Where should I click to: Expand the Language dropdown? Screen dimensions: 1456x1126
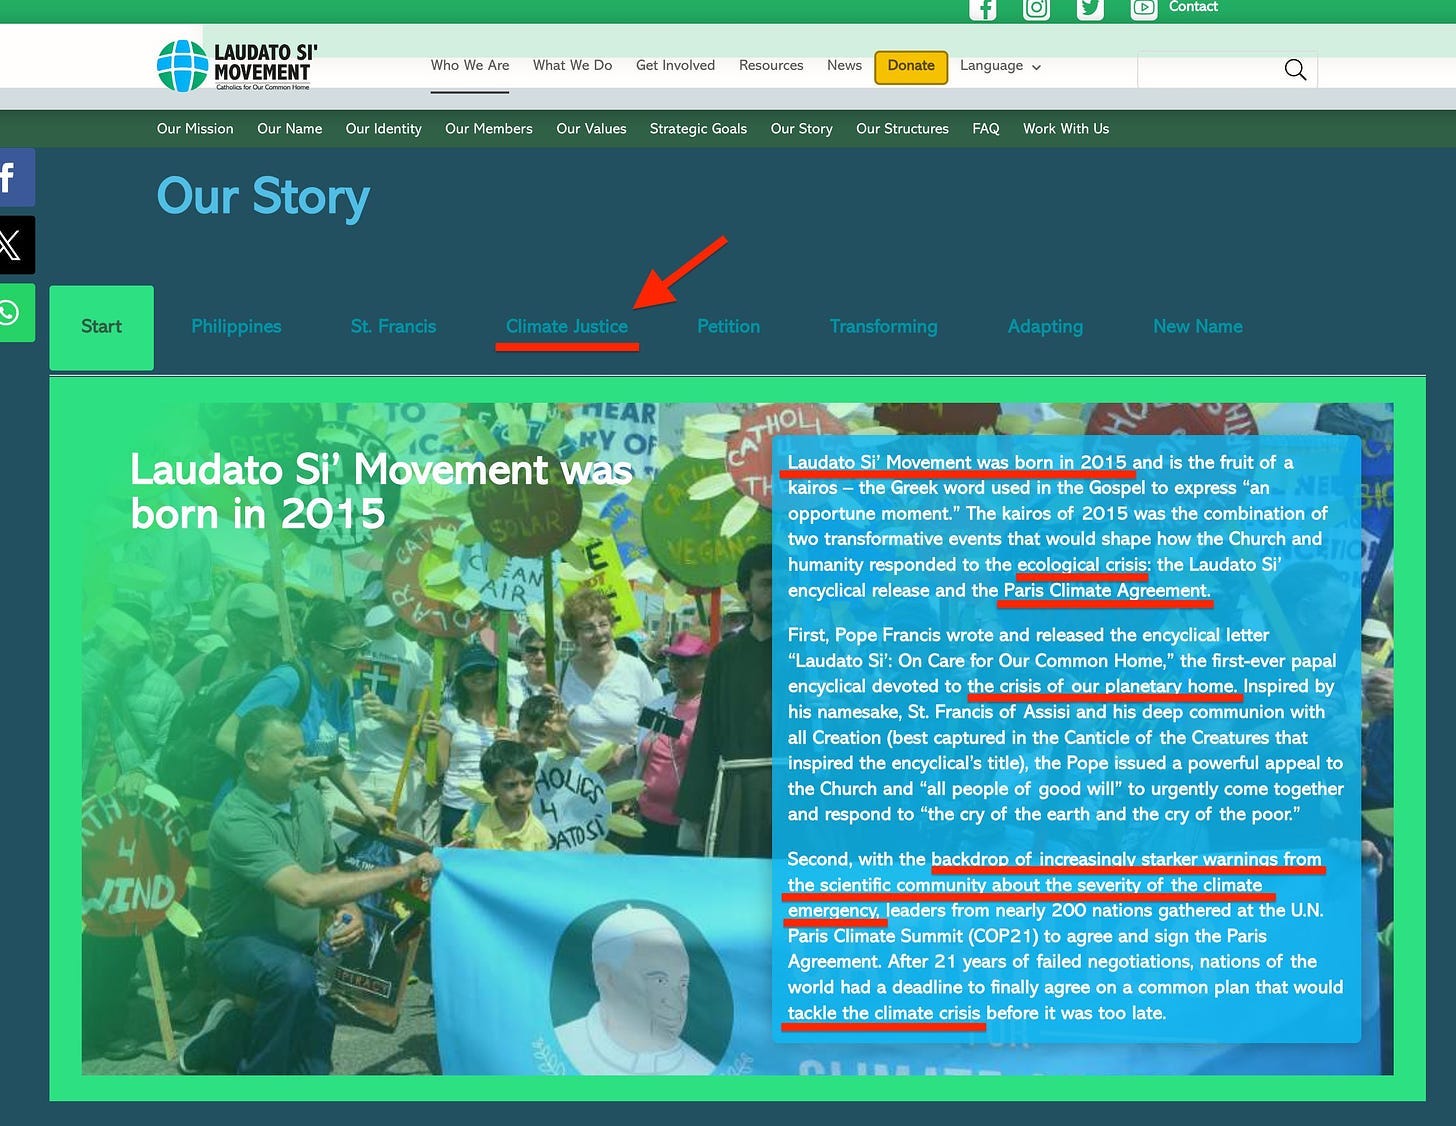click(x=1000, y=66)
